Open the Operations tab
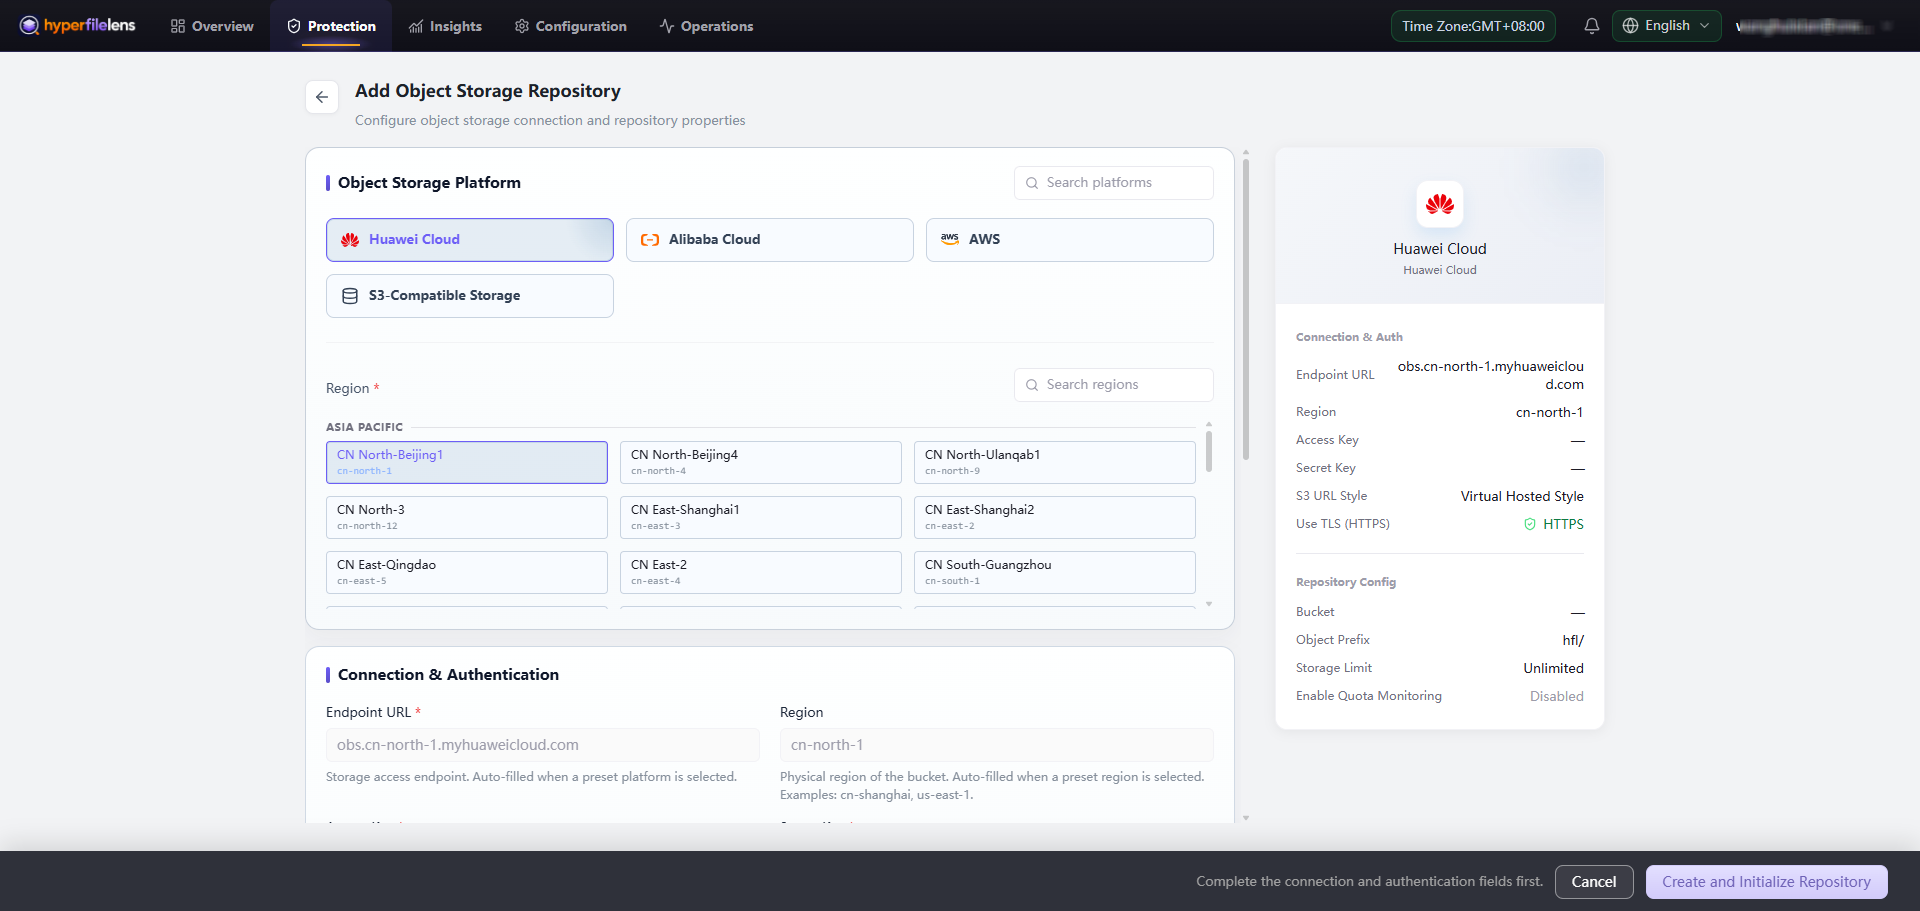 click(x=706, y=26)
